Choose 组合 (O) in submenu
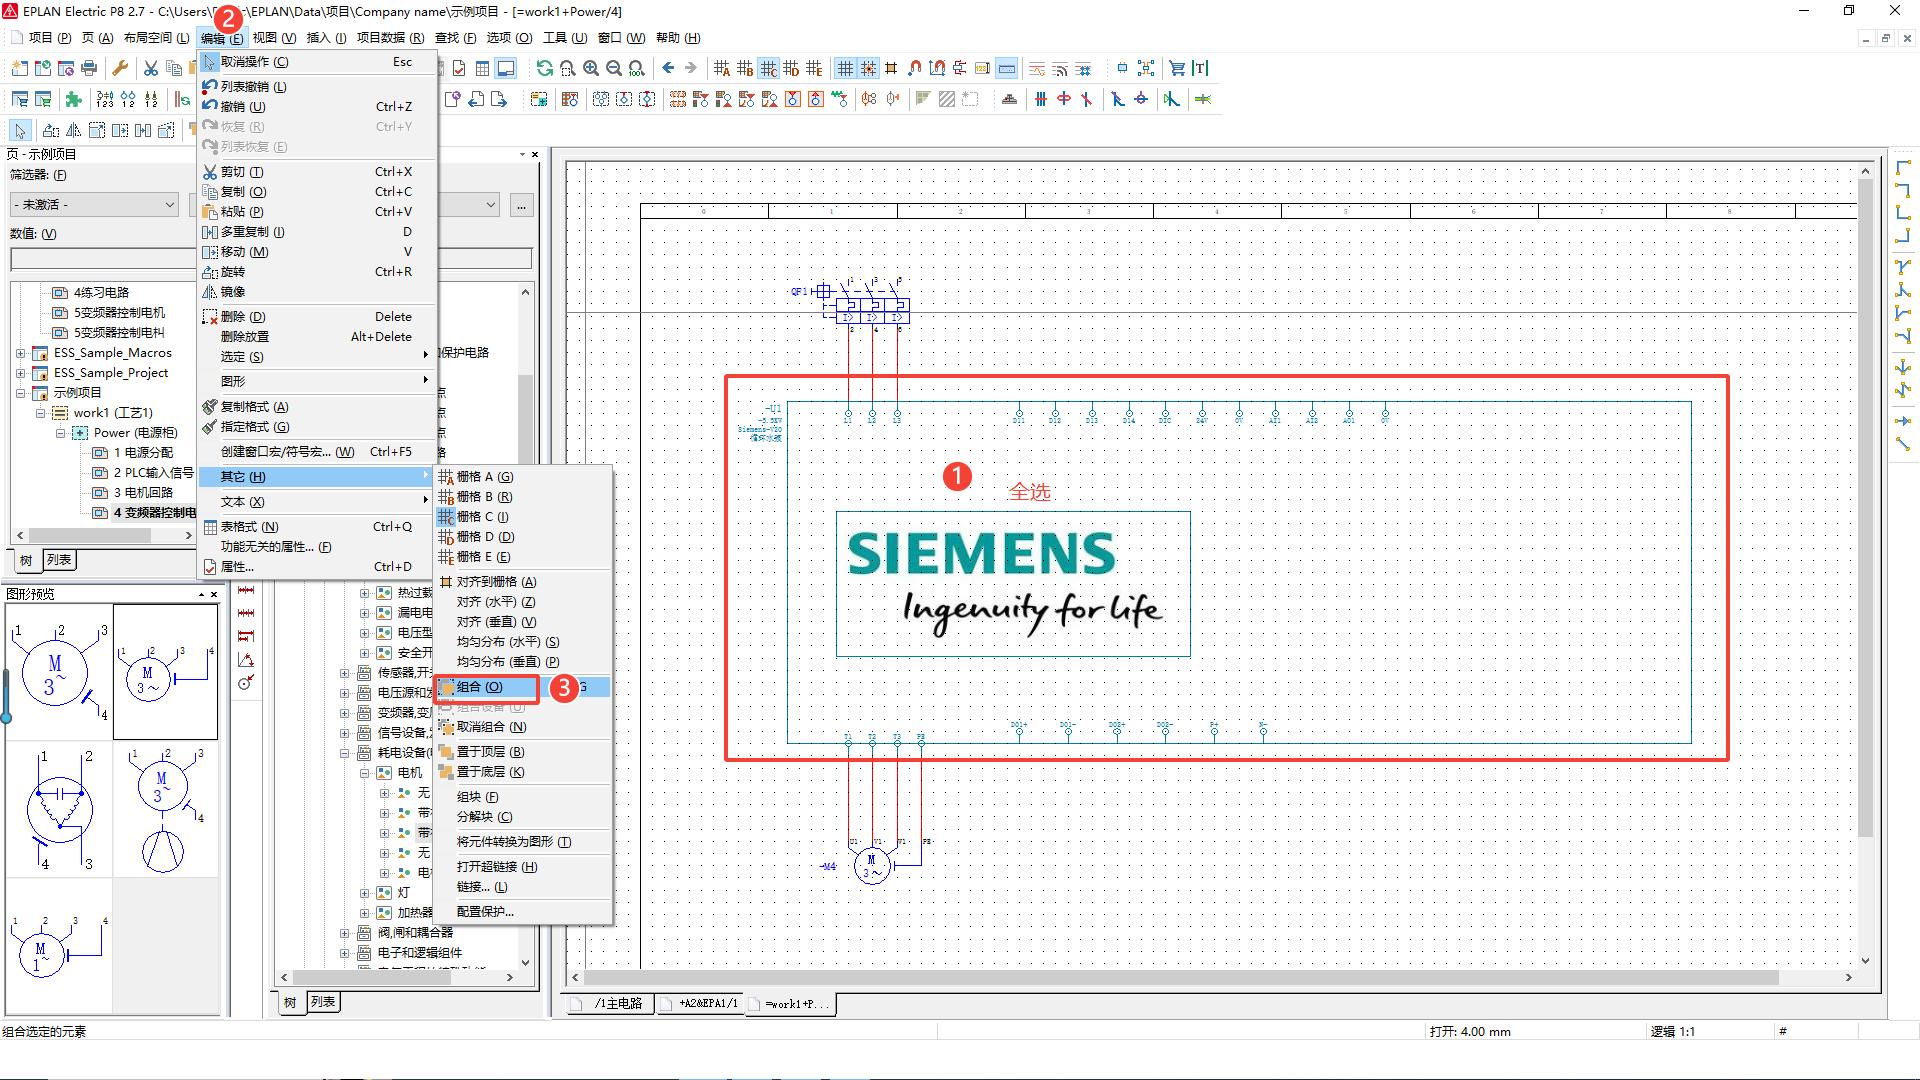 [480, 687]
